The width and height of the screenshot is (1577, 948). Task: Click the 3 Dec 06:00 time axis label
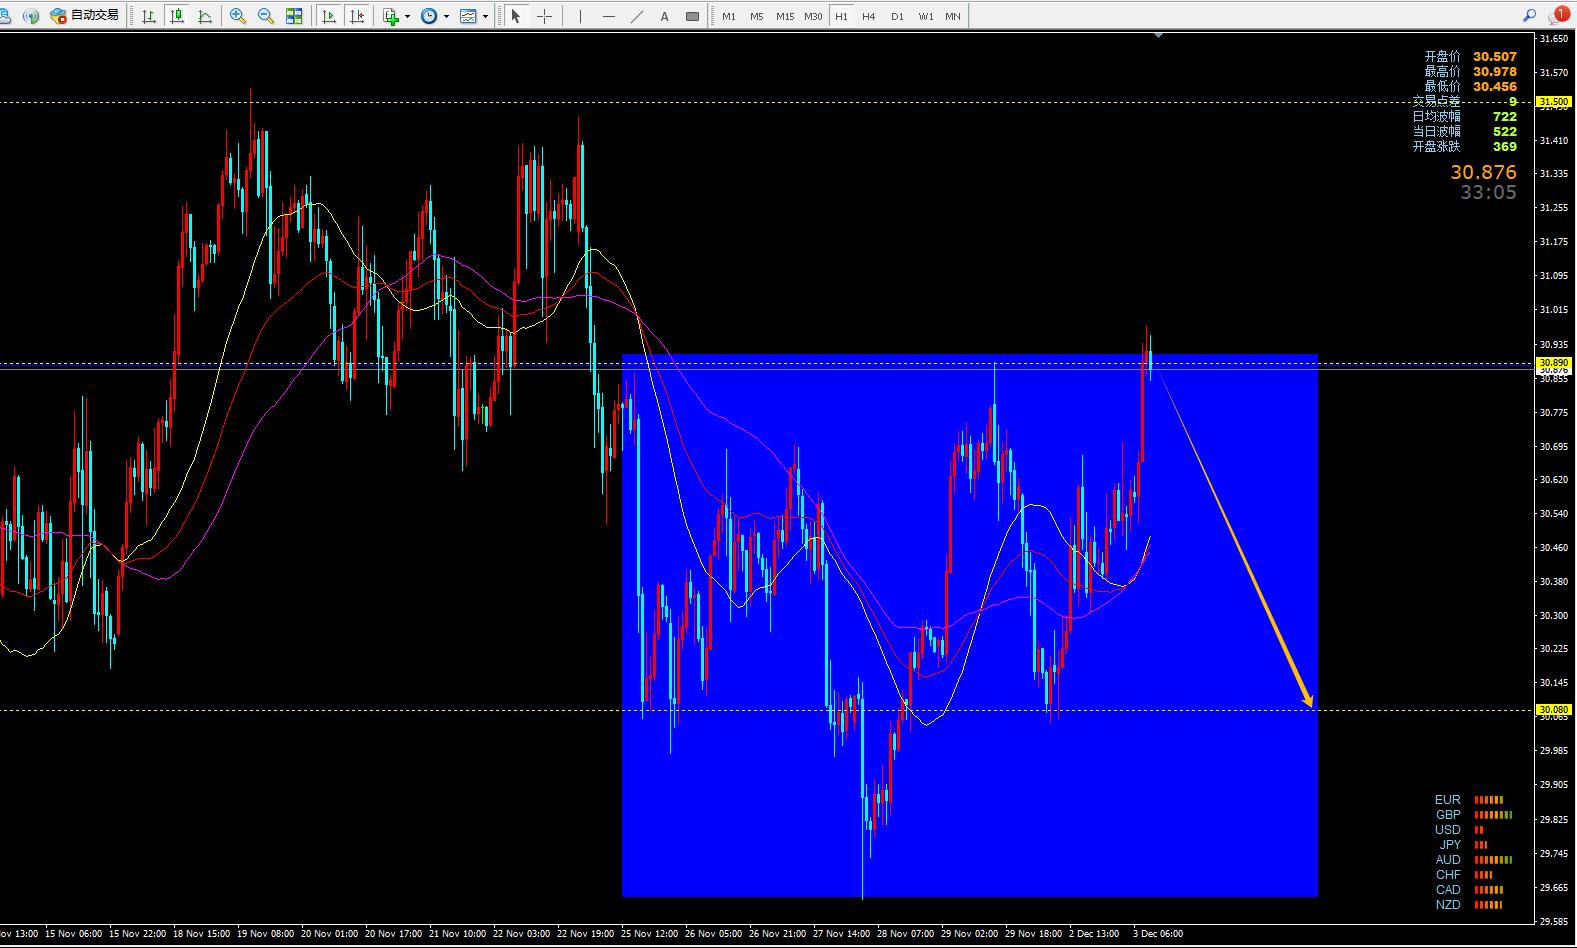(1158, 934)
